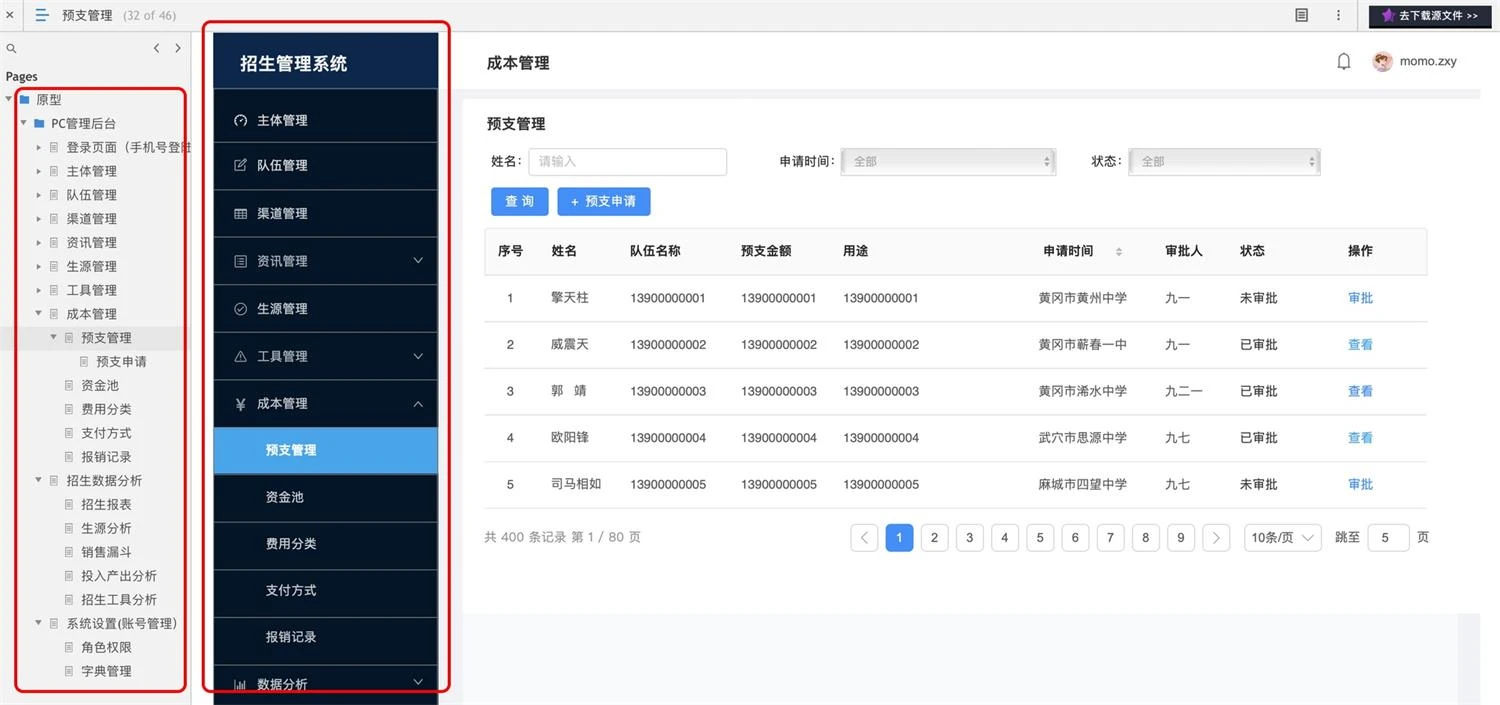Click the 跳至 page number input

[1388, 538]
